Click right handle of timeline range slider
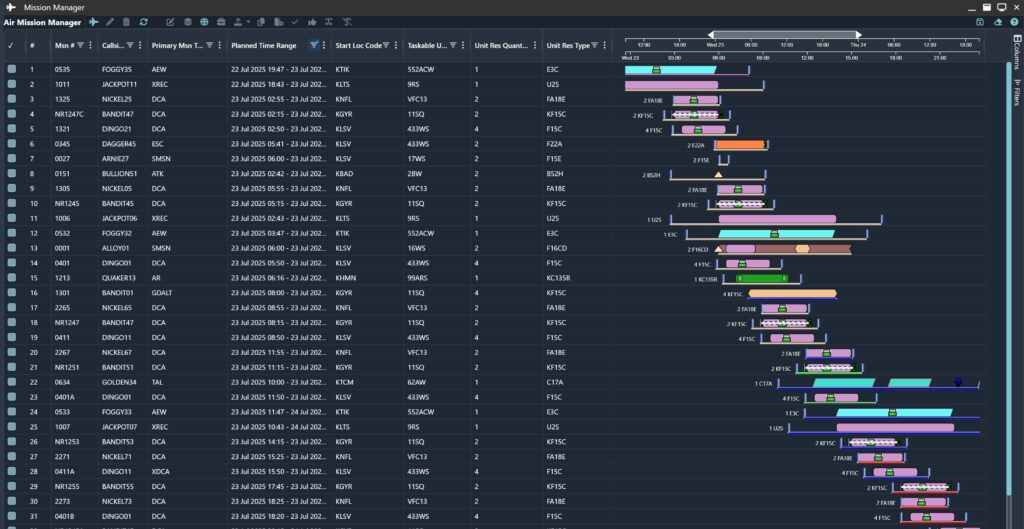The image size is (1024, 529). [859, 35]
